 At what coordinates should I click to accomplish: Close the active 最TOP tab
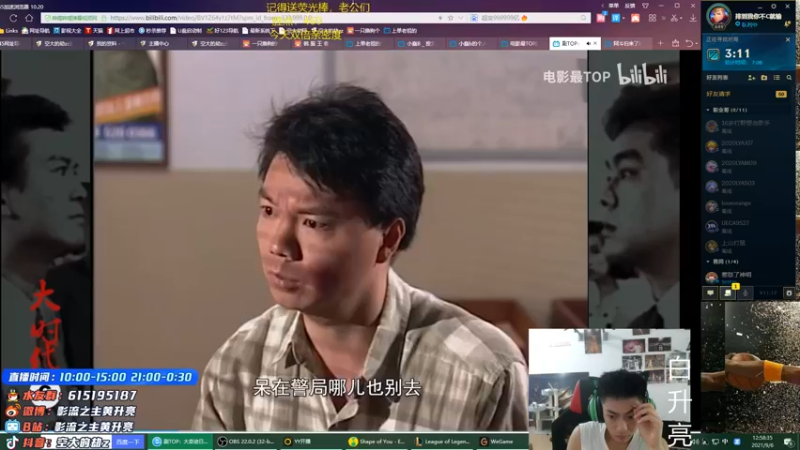click(595, 43)
